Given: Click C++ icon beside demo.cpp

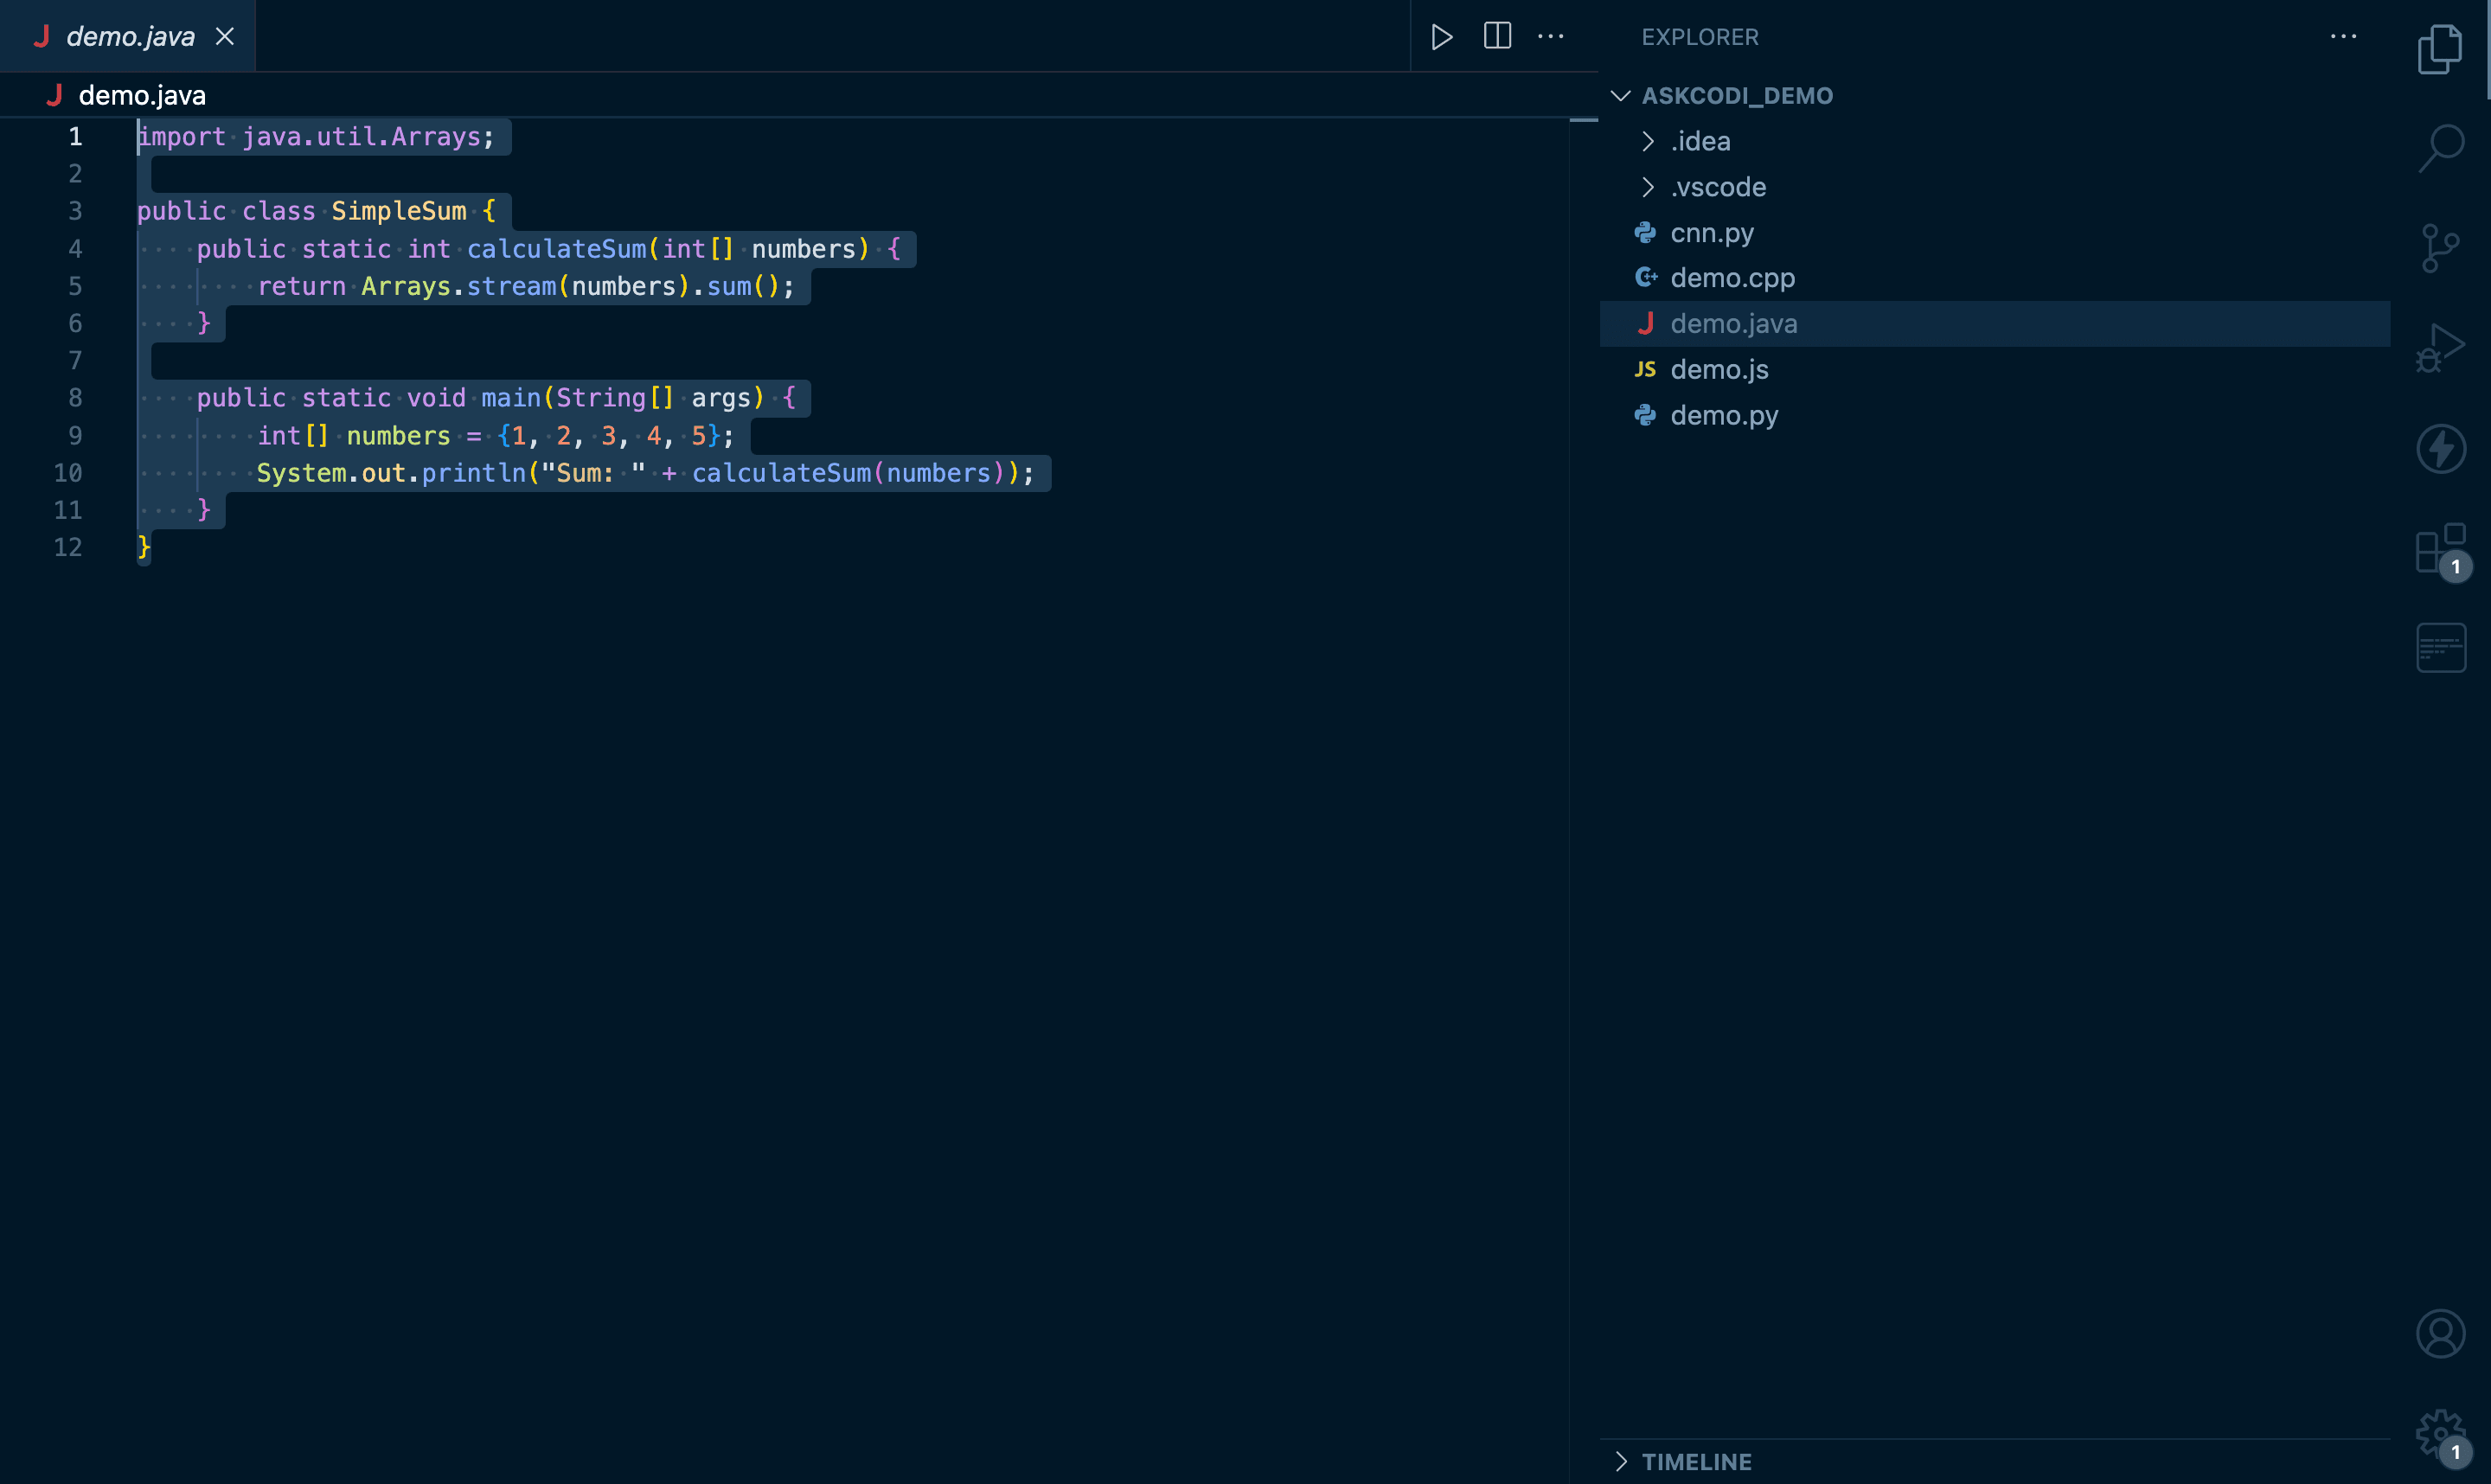Looking at the screenshot, I should (x=1645, y=277).
